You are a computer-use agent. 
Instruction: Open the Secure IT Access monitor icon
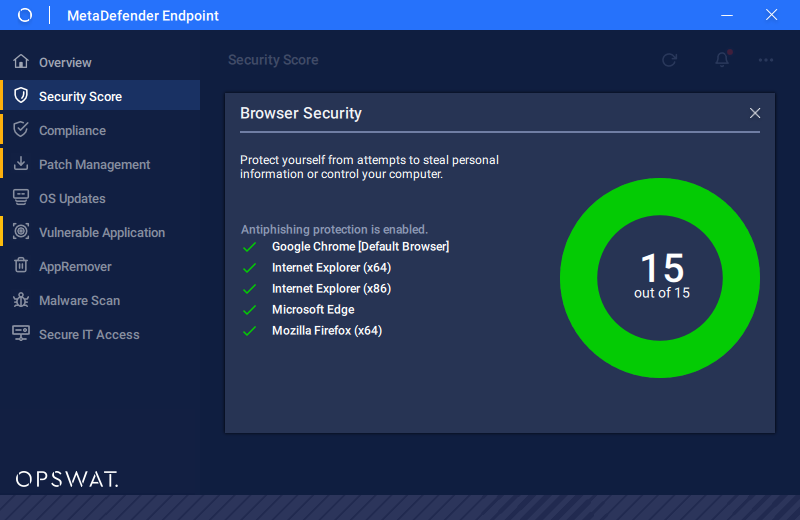click(x=21, y=334)
